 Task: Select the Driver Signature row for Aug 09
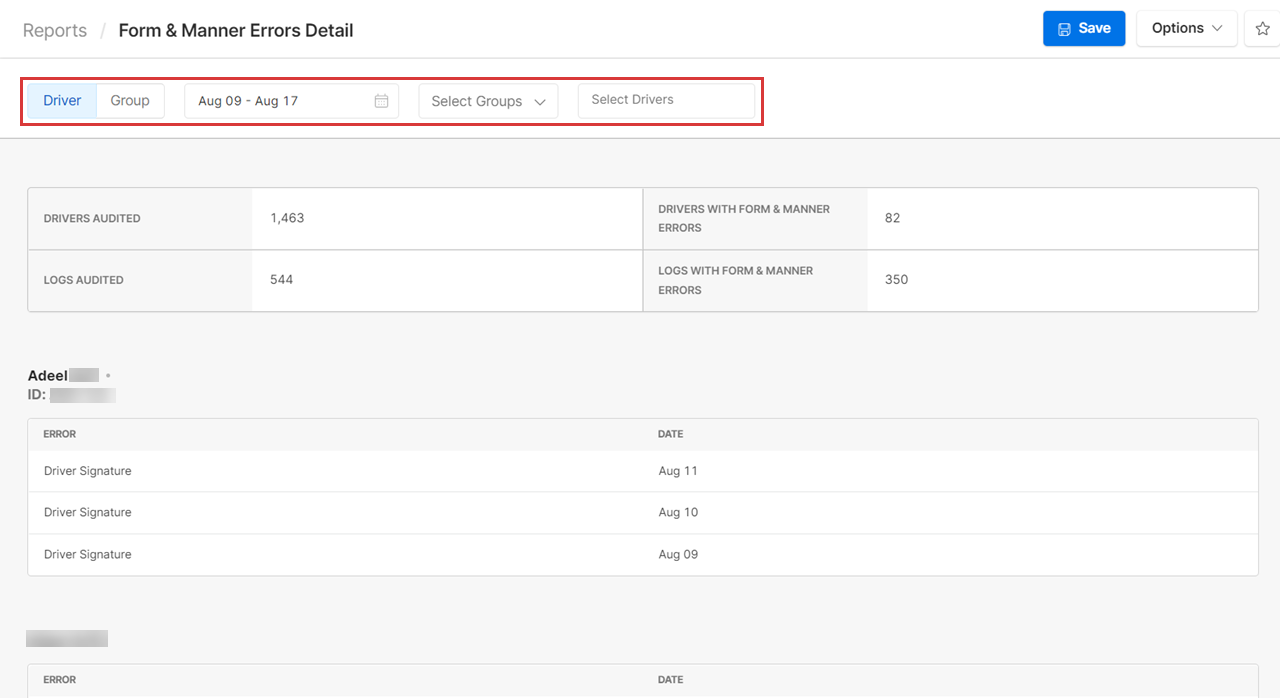point(88,555)
